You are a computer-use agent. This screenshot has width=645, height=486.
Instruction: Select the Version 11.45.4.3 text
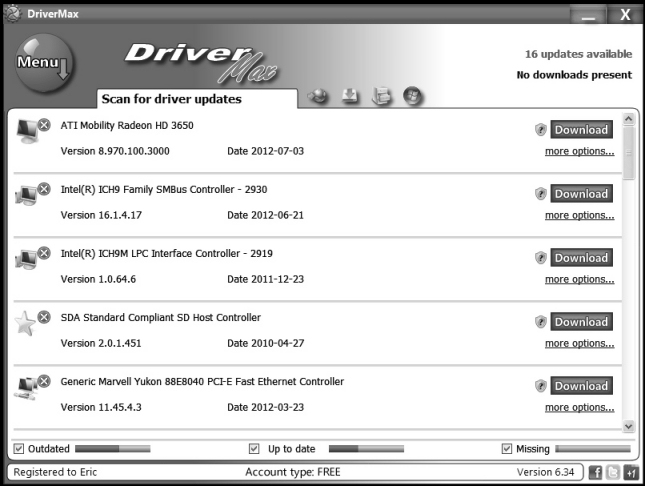[101, 407]
